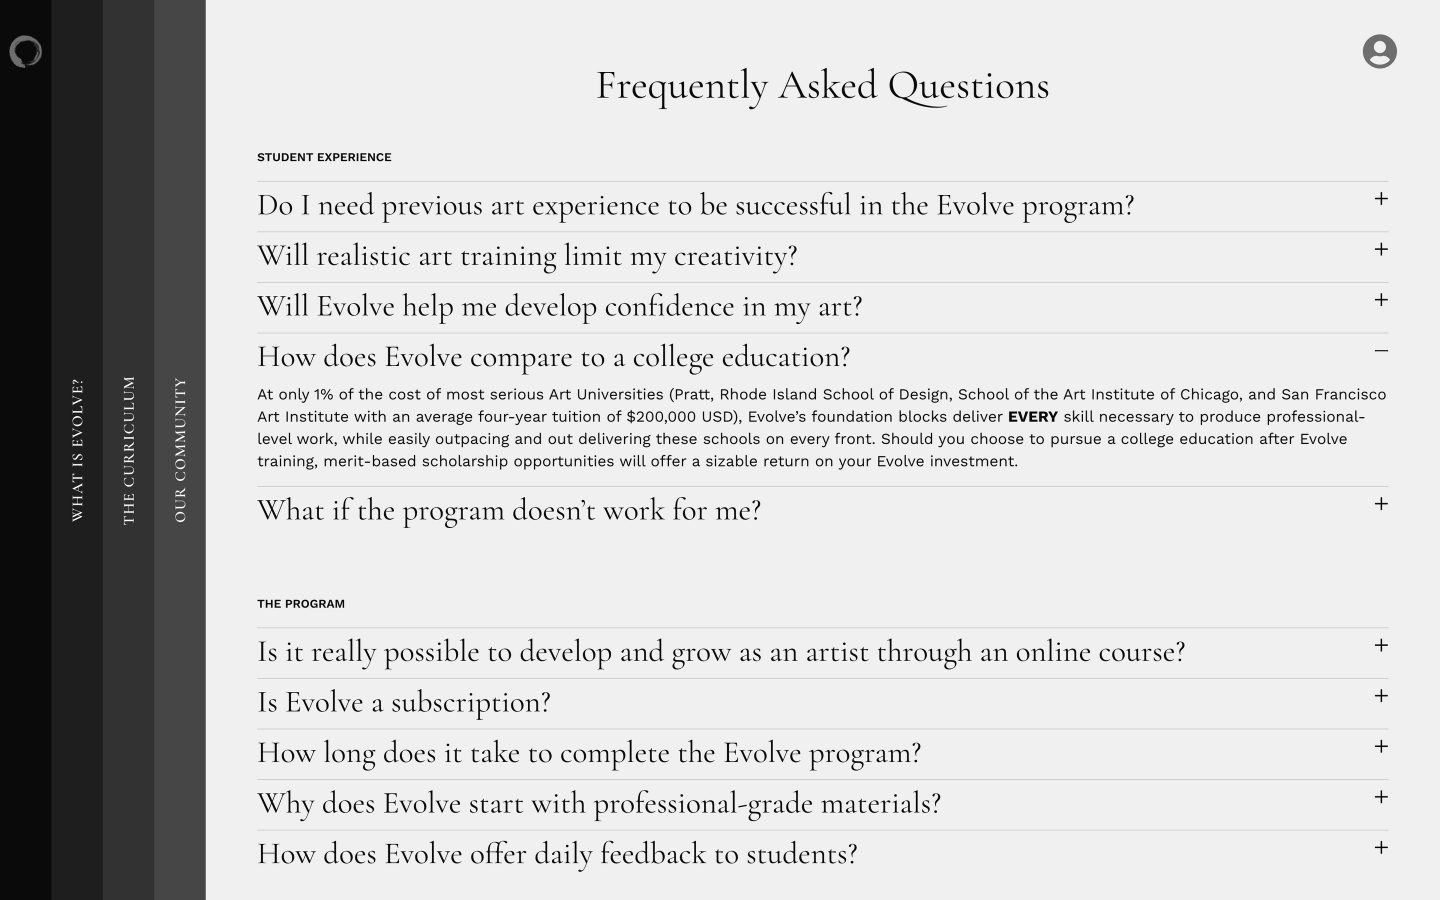This screenshot has height=900, width=1440.
Task: Click plus icon next to realistic art training question
Action: (1381, 249)
